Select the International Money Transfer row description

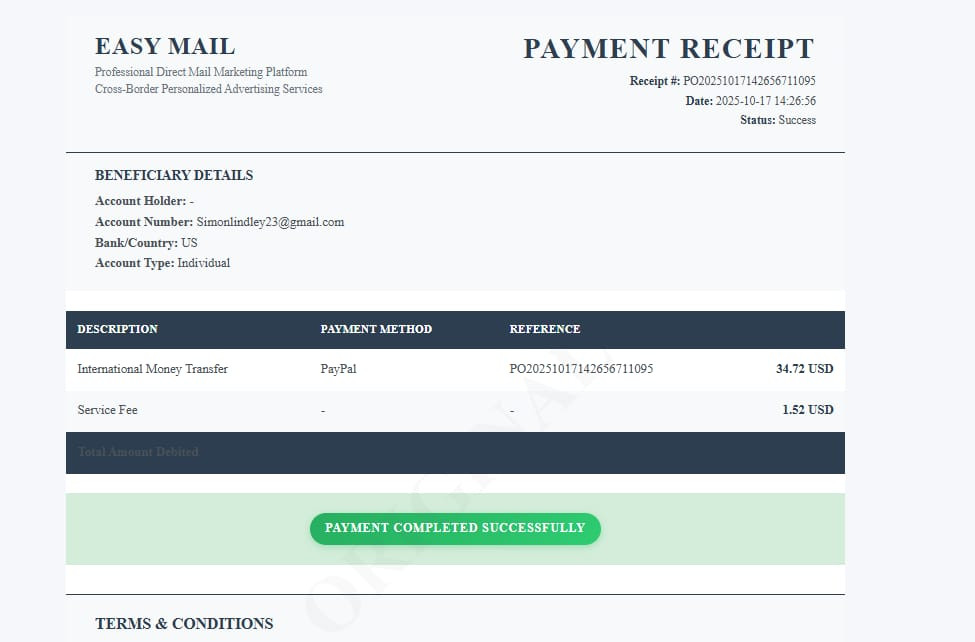[152, 369]
